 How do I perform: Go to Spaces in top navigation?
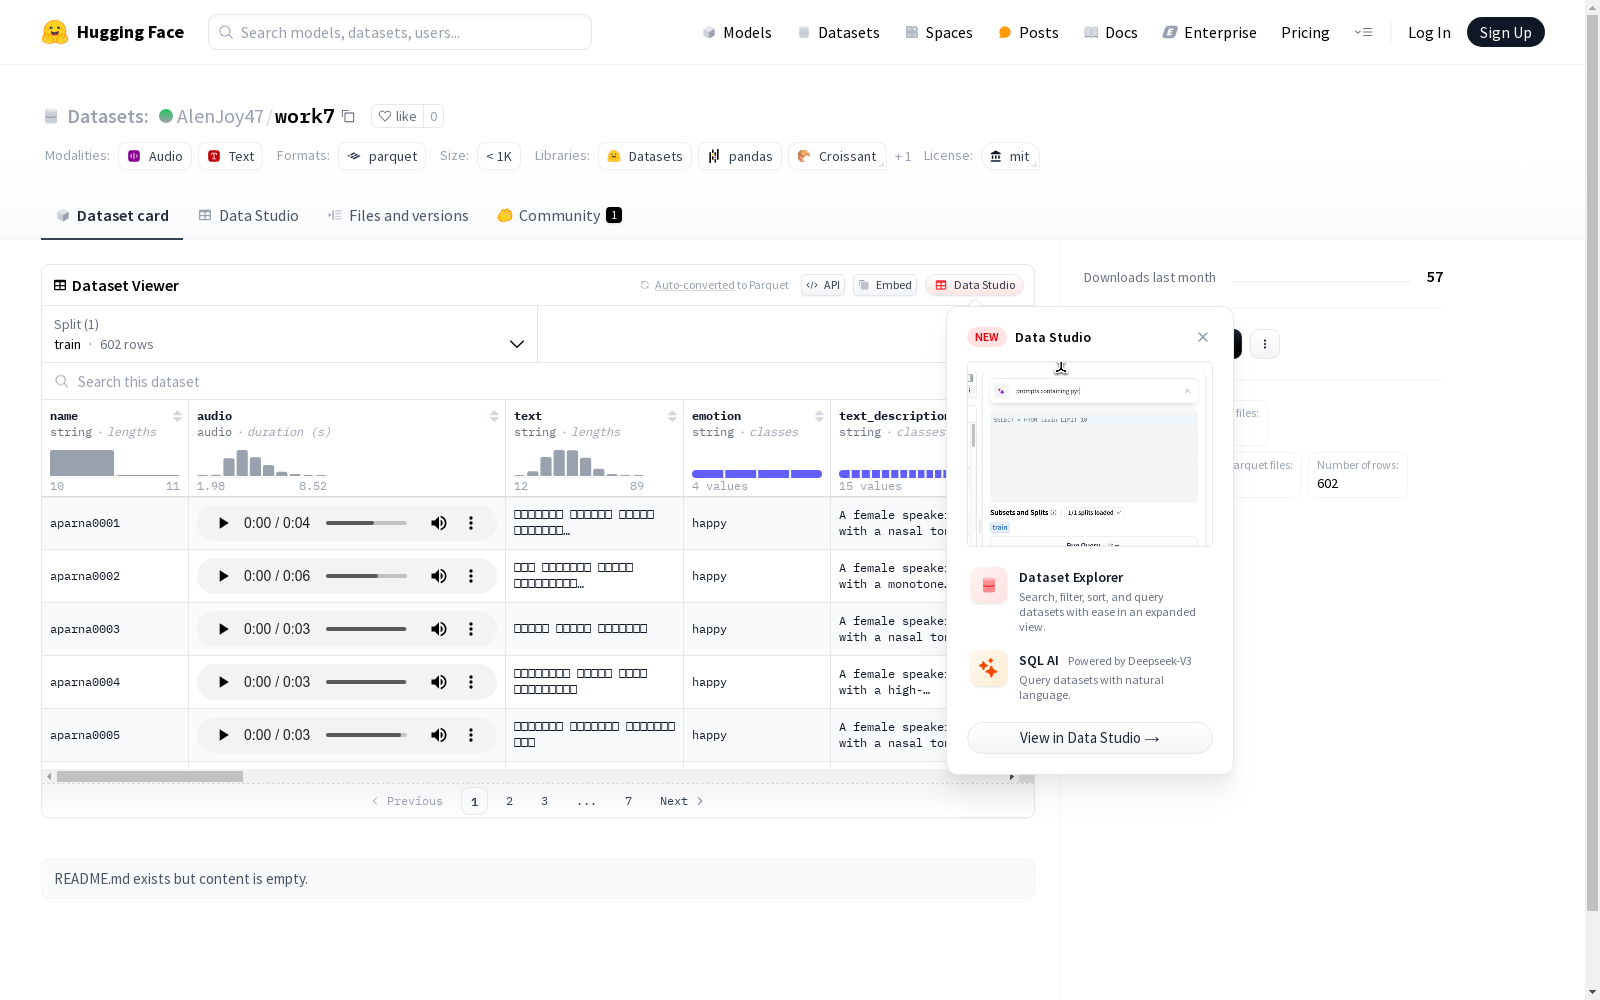pyautogui.click(x=938, y=32)
